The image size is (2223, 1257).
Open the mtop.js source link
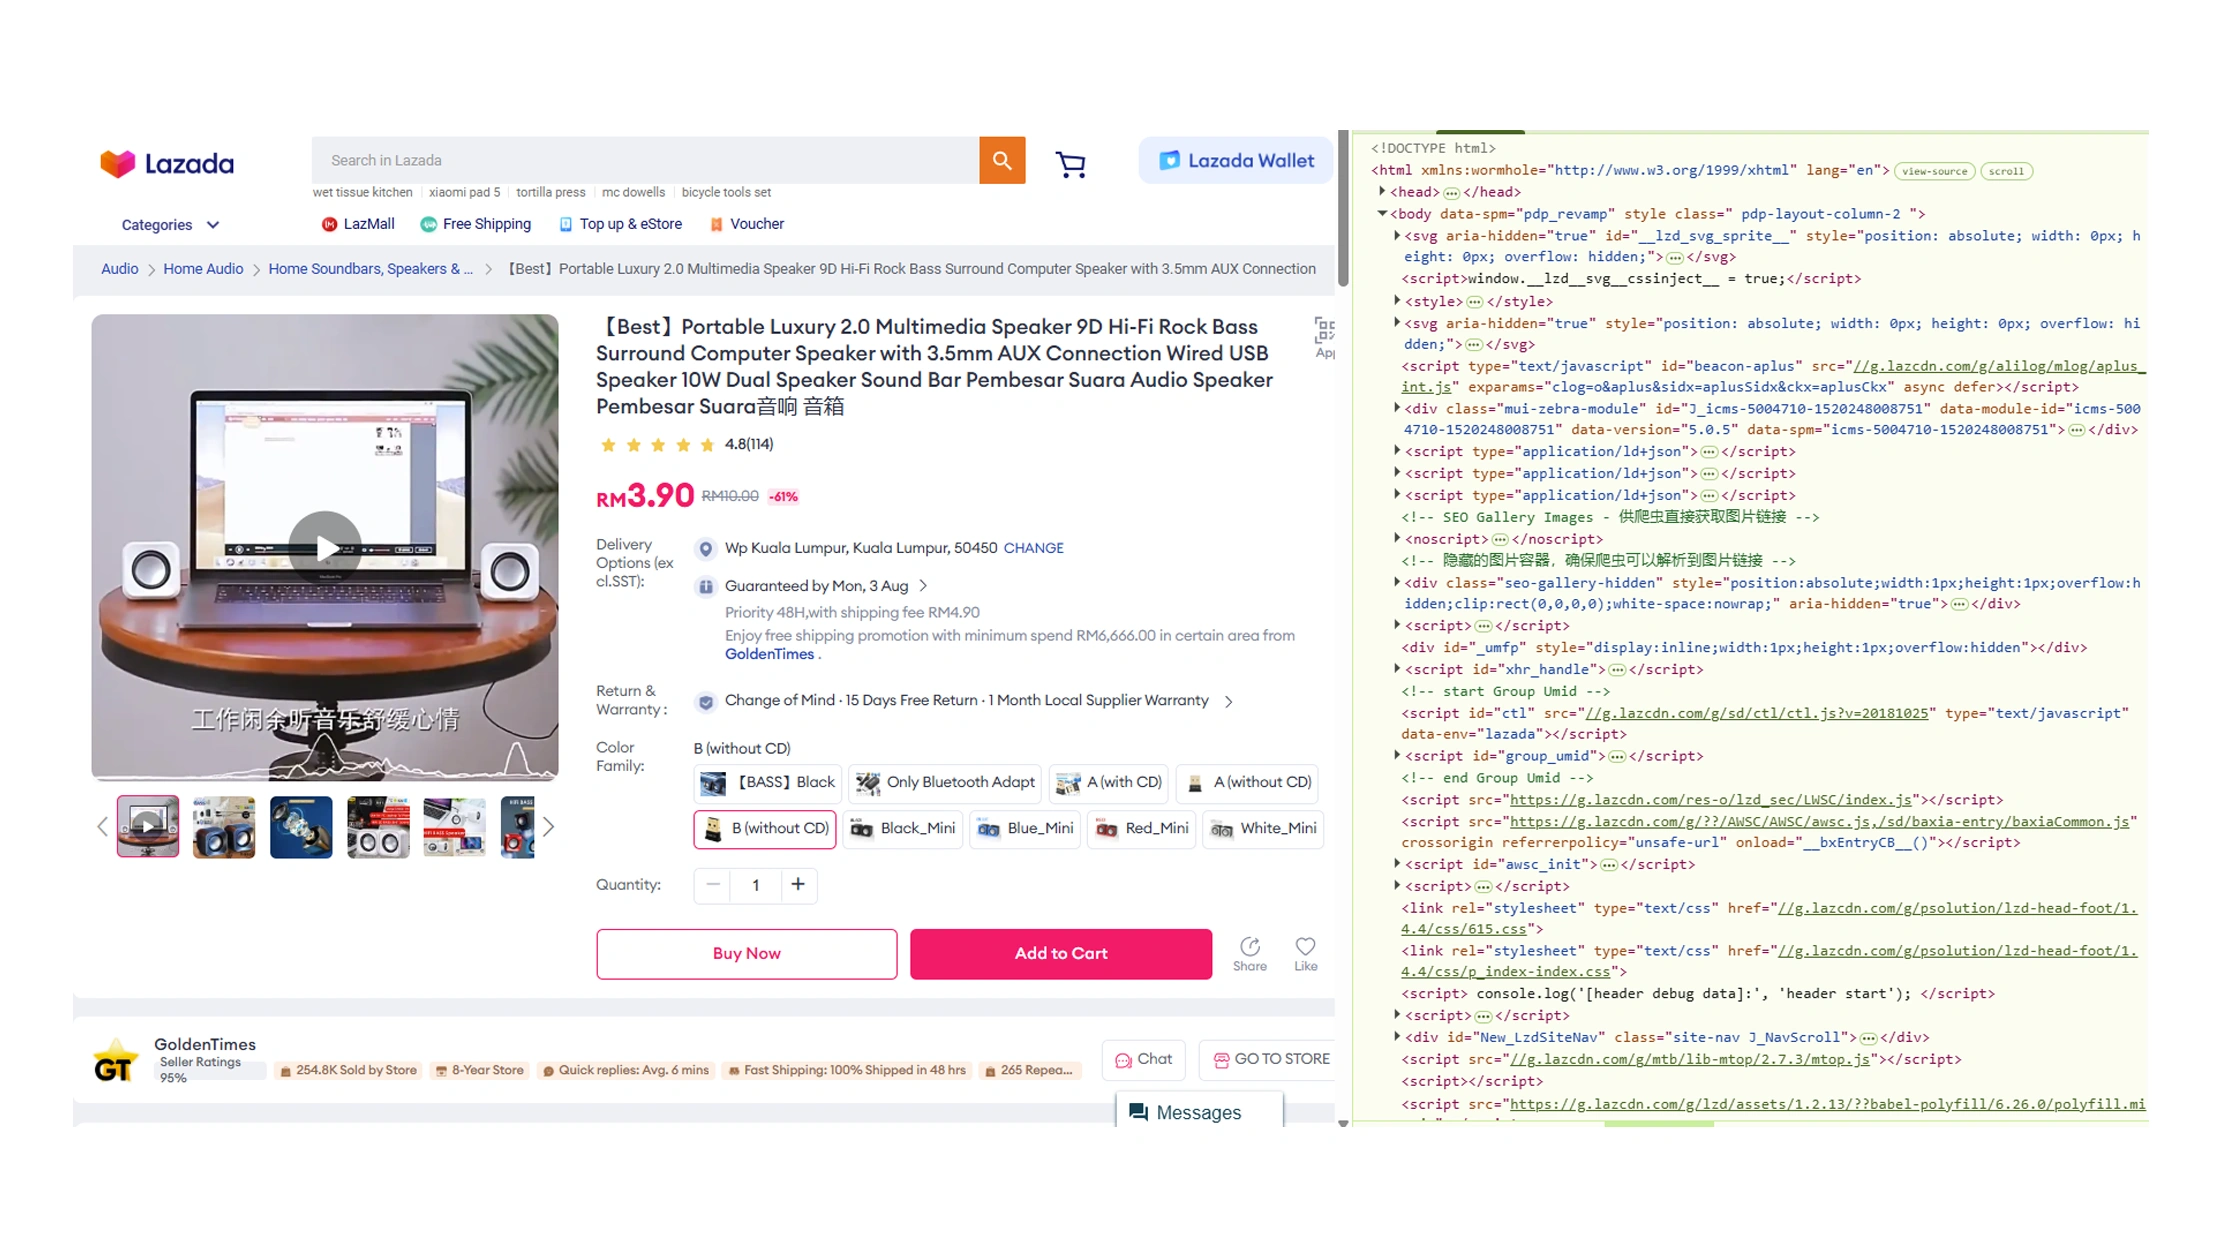[1689, 1059]
